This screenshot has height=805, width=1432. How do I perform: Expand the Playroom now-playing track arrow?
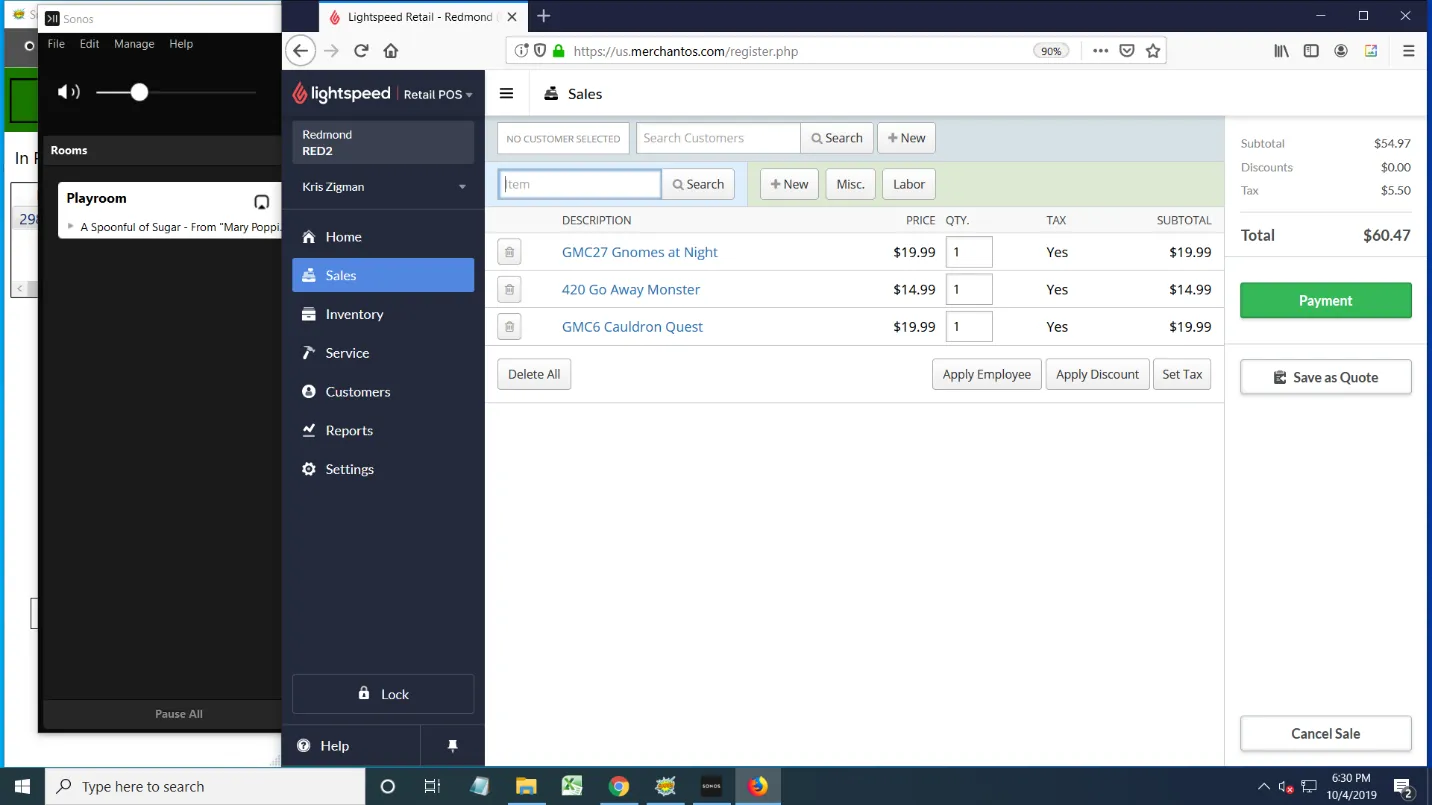[x=70, y=227]
